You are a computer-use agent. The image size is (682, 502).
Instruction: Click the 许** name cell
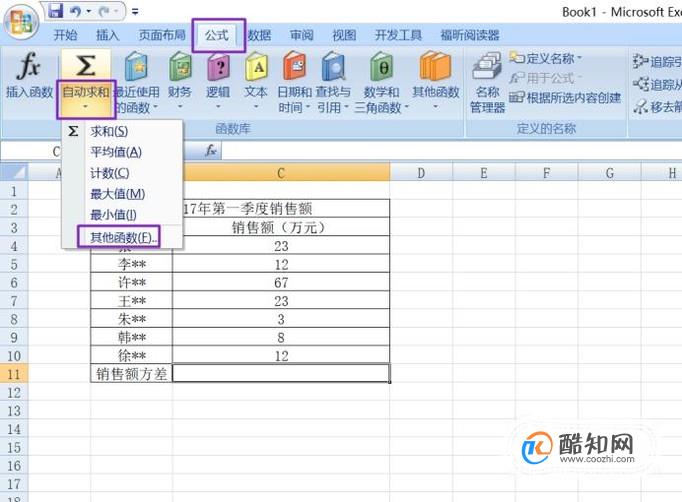pos(131,283)
